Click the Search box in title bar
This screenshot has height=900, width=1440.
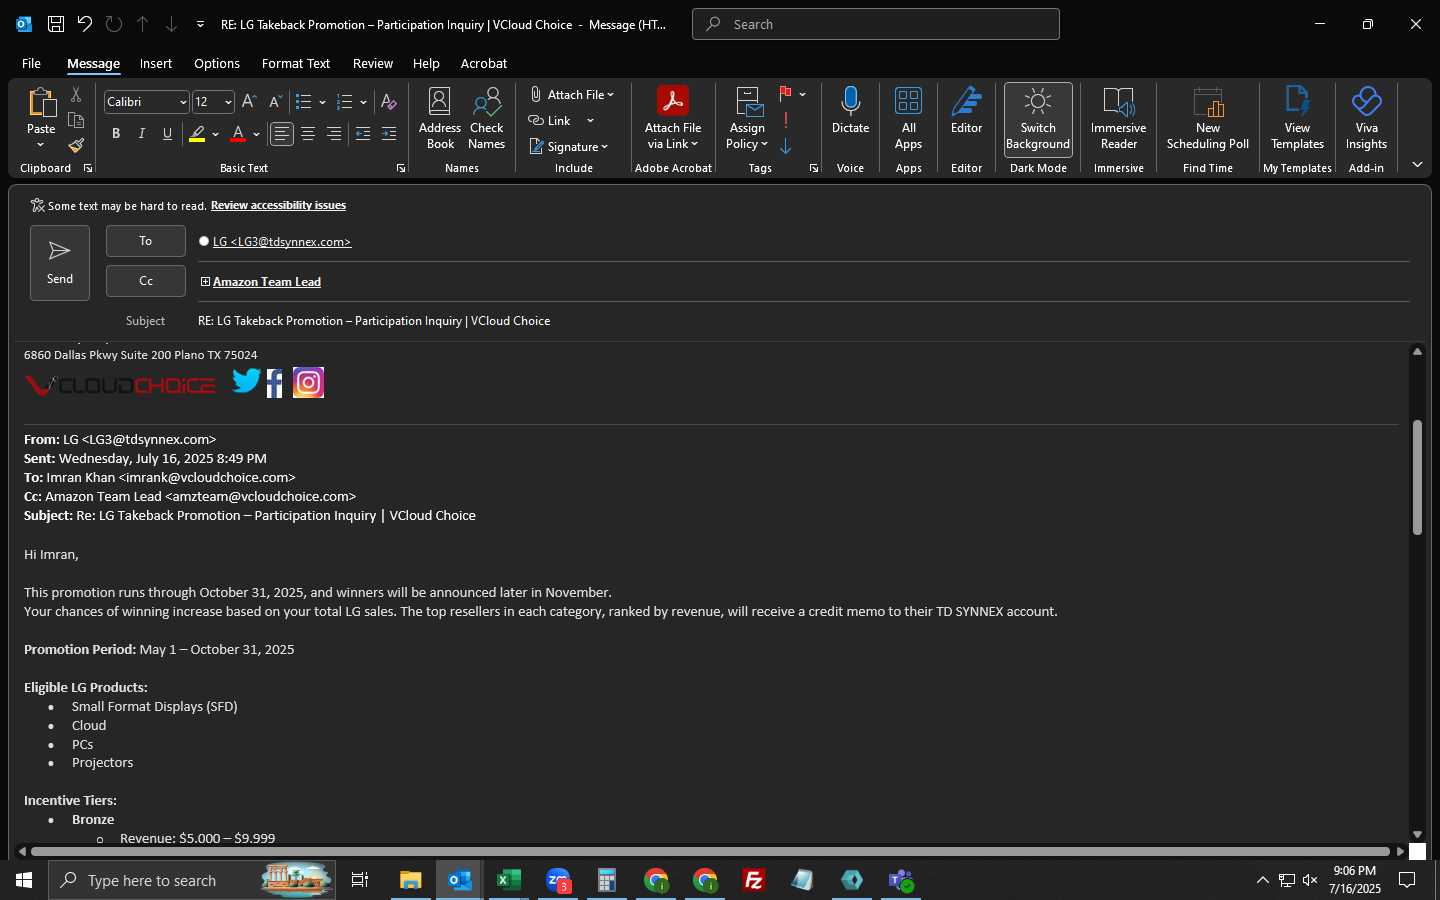coord(876,24)
